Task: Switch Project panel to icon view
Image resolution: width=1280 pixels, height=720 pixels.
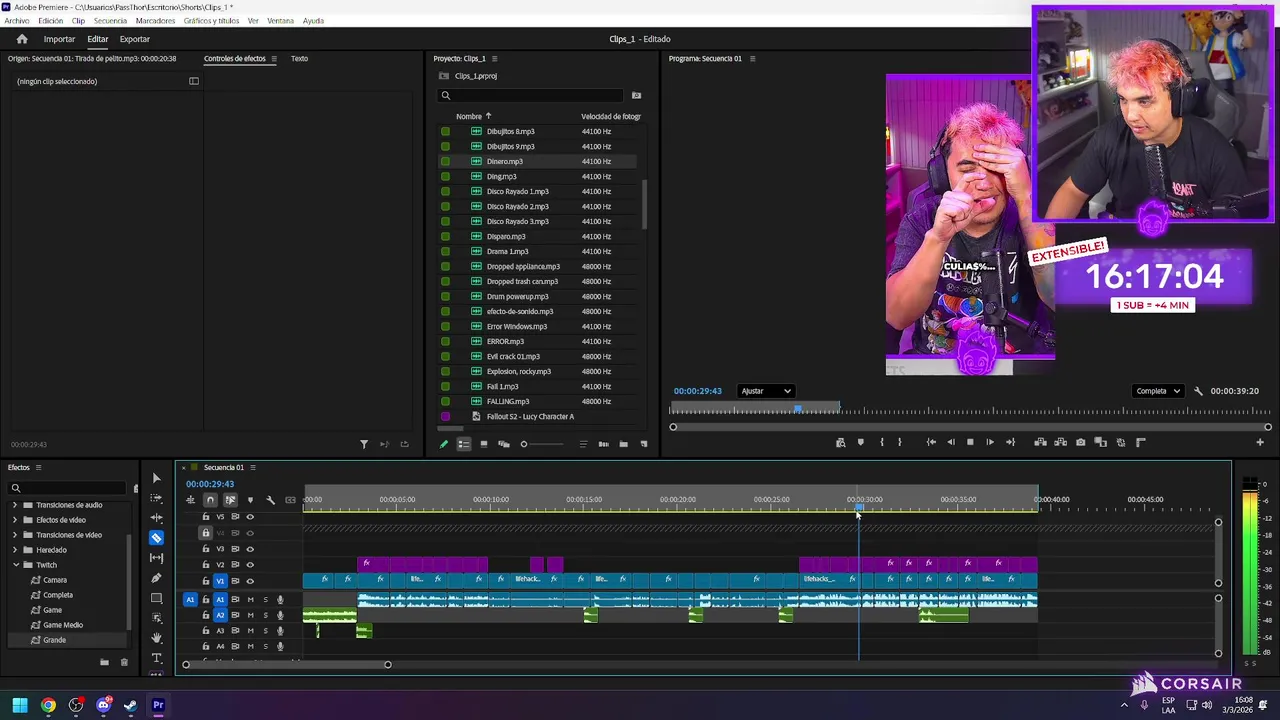Action: [x=483, y=444]
